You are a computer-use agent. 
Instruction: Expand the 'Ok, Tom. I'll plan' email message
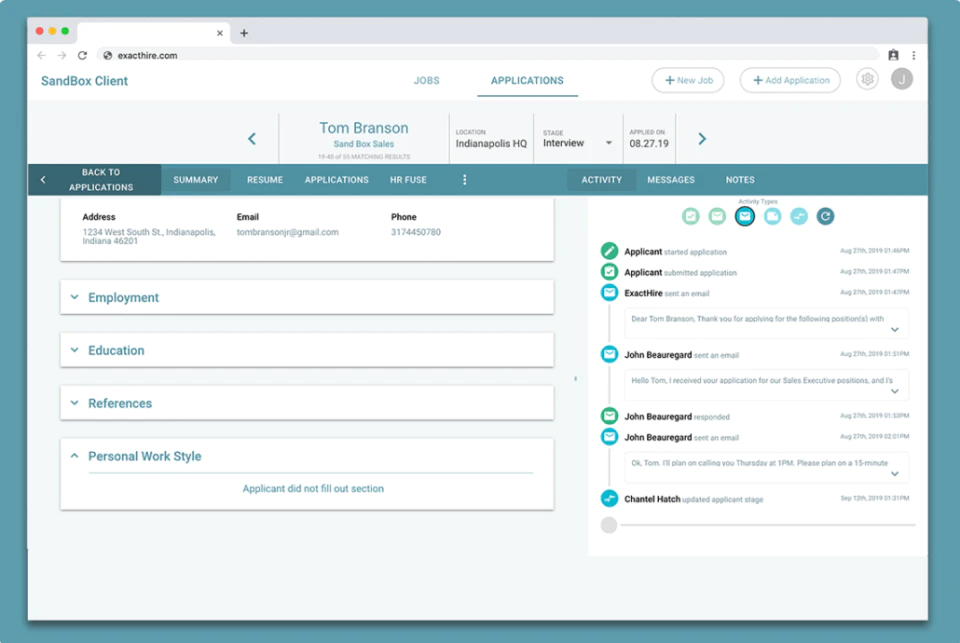(x=894, y=473)
